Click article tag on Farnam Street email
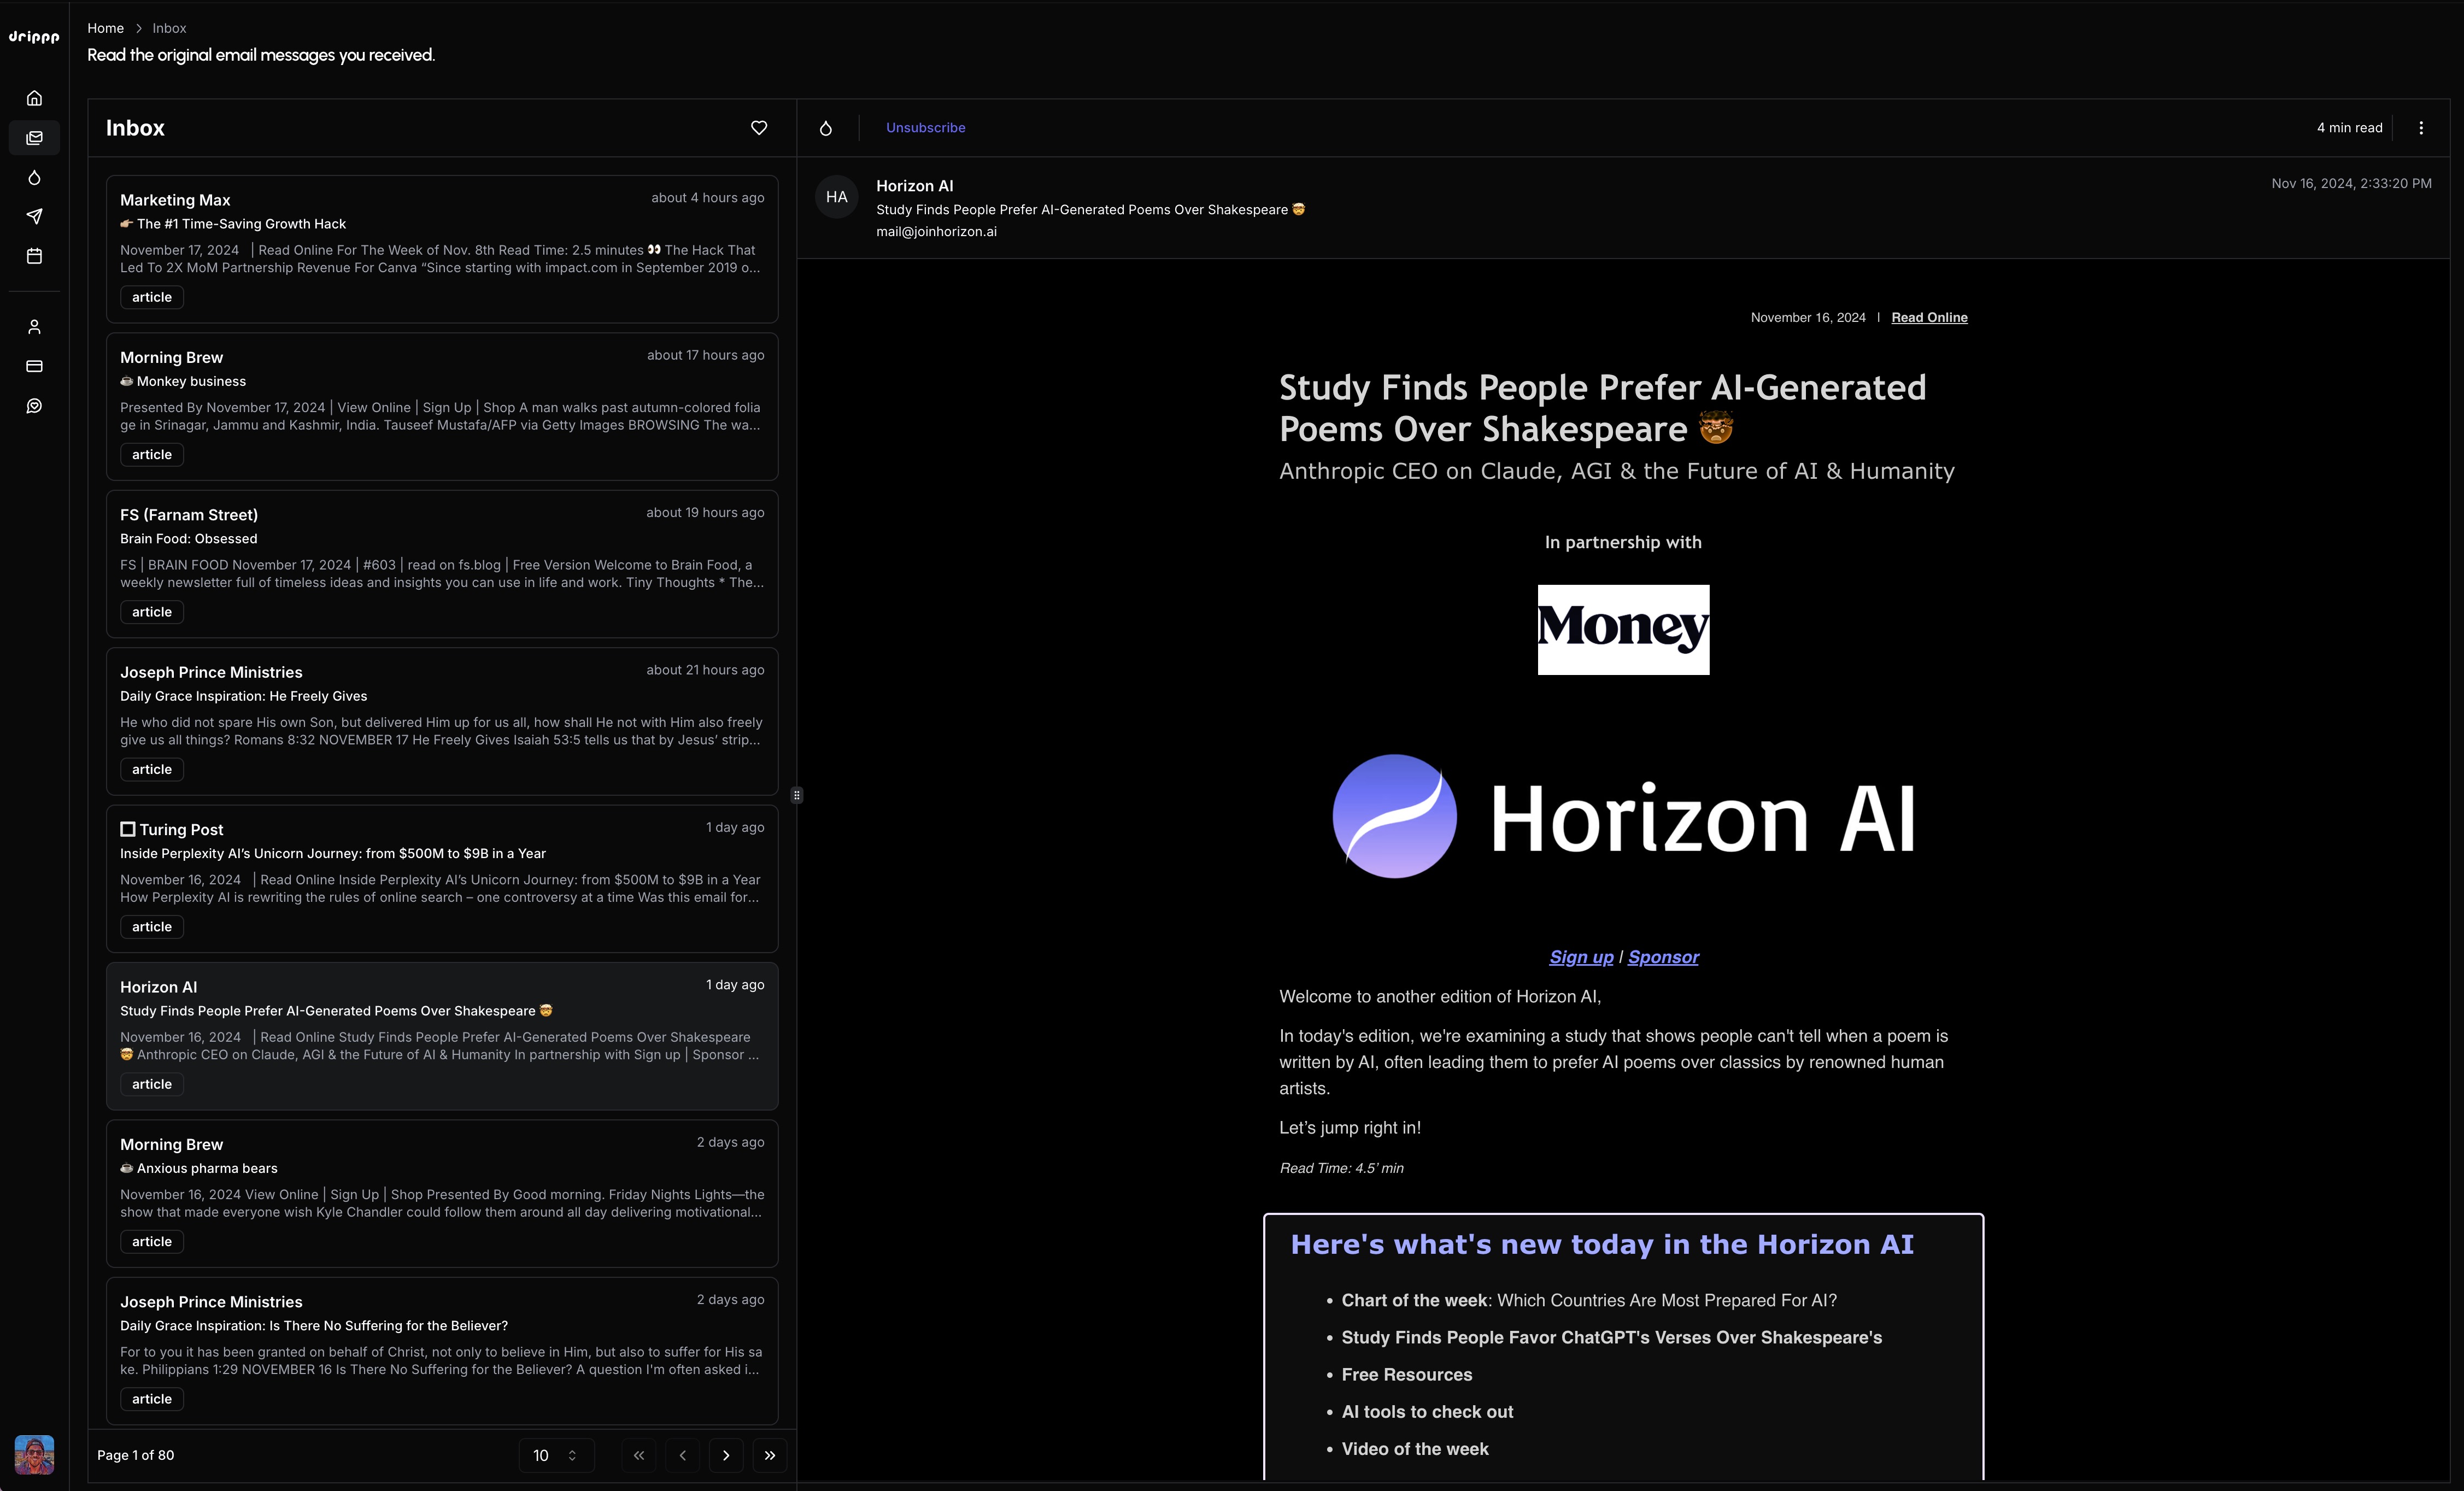 [152, 612]
